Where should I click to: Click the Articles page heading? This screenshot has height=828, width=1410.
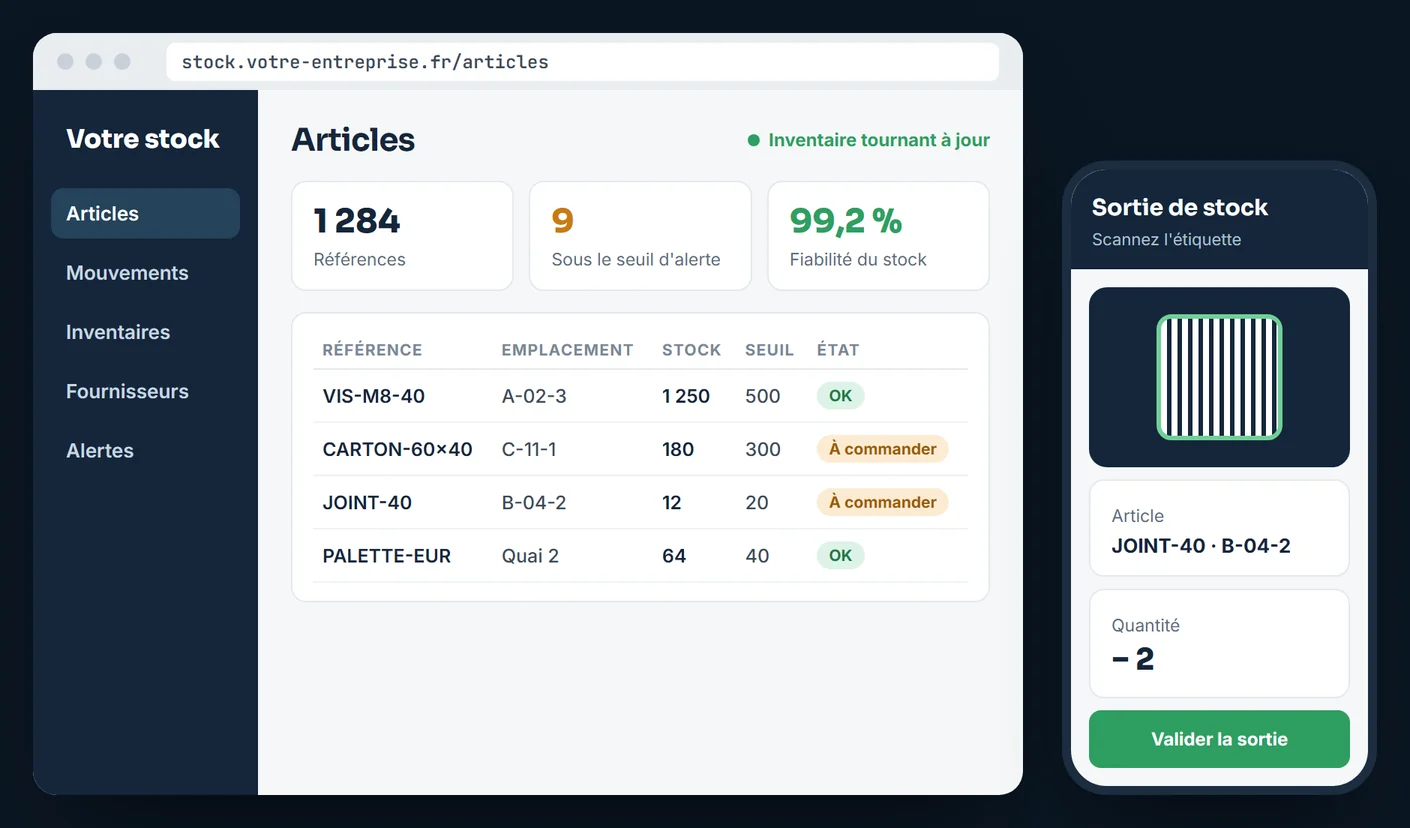coord(353,140)
